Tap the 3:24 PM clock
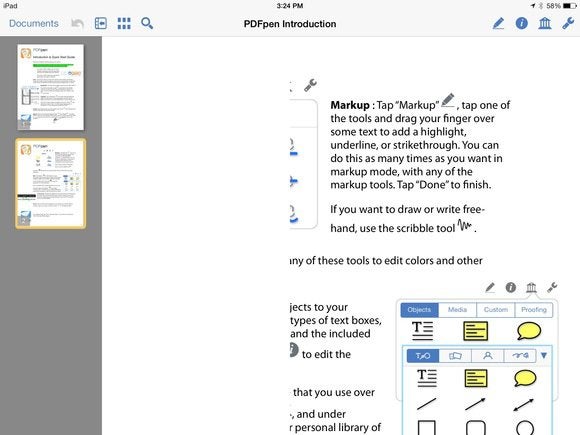Image resolution: width=580 pixels, height=435 pixels. tap(290, 6)
